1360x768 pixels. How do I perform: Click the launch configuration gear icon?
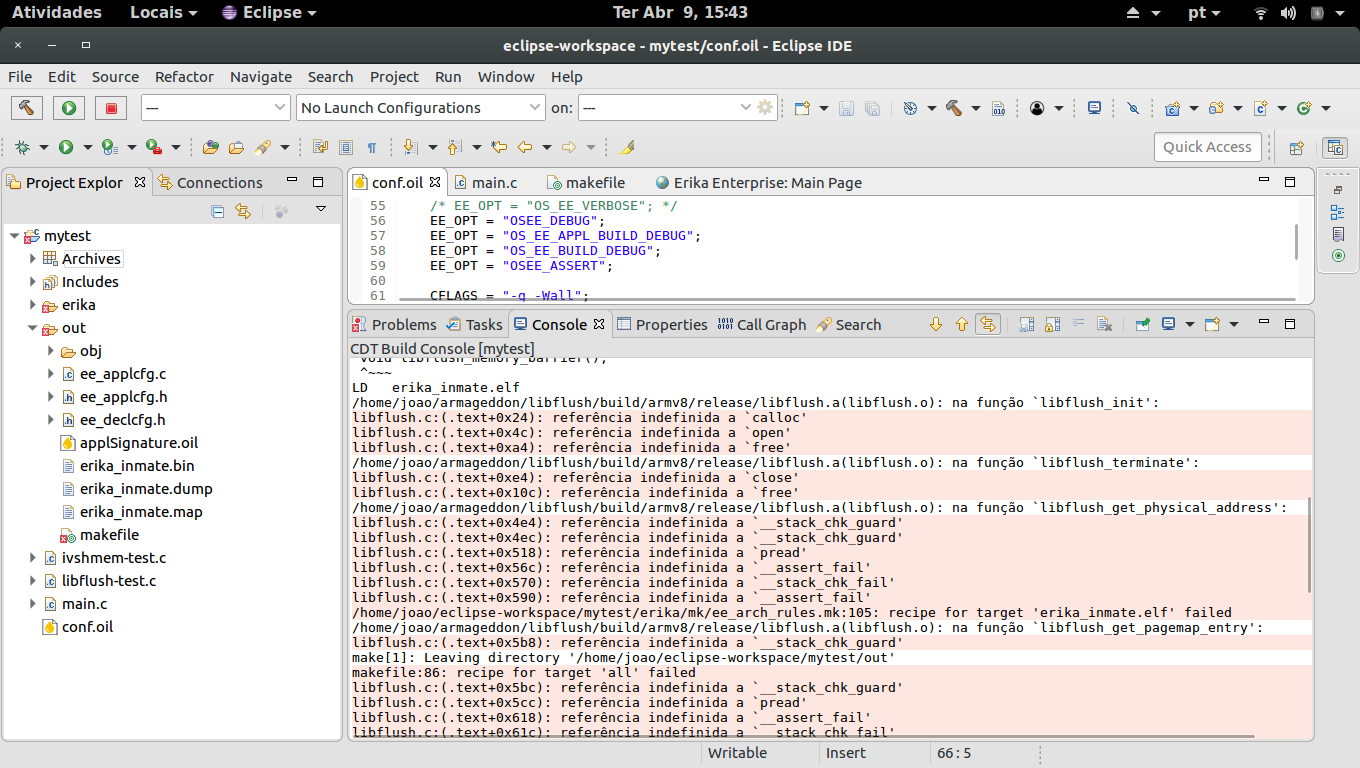click(x=766, y=107)
